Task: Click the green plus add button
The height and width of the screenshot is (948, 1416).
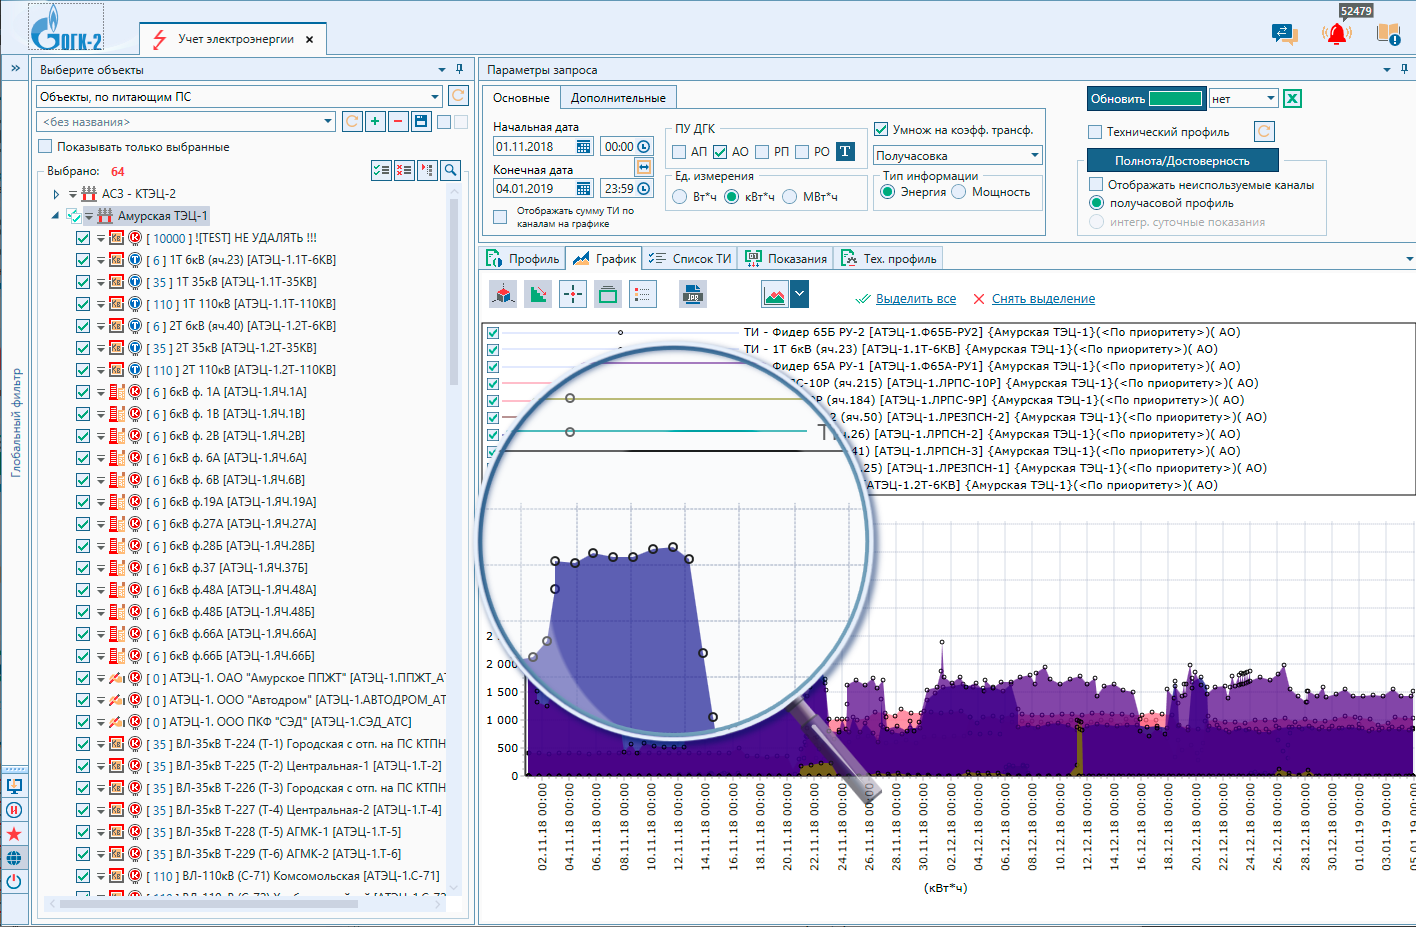Action: point(375,122)
